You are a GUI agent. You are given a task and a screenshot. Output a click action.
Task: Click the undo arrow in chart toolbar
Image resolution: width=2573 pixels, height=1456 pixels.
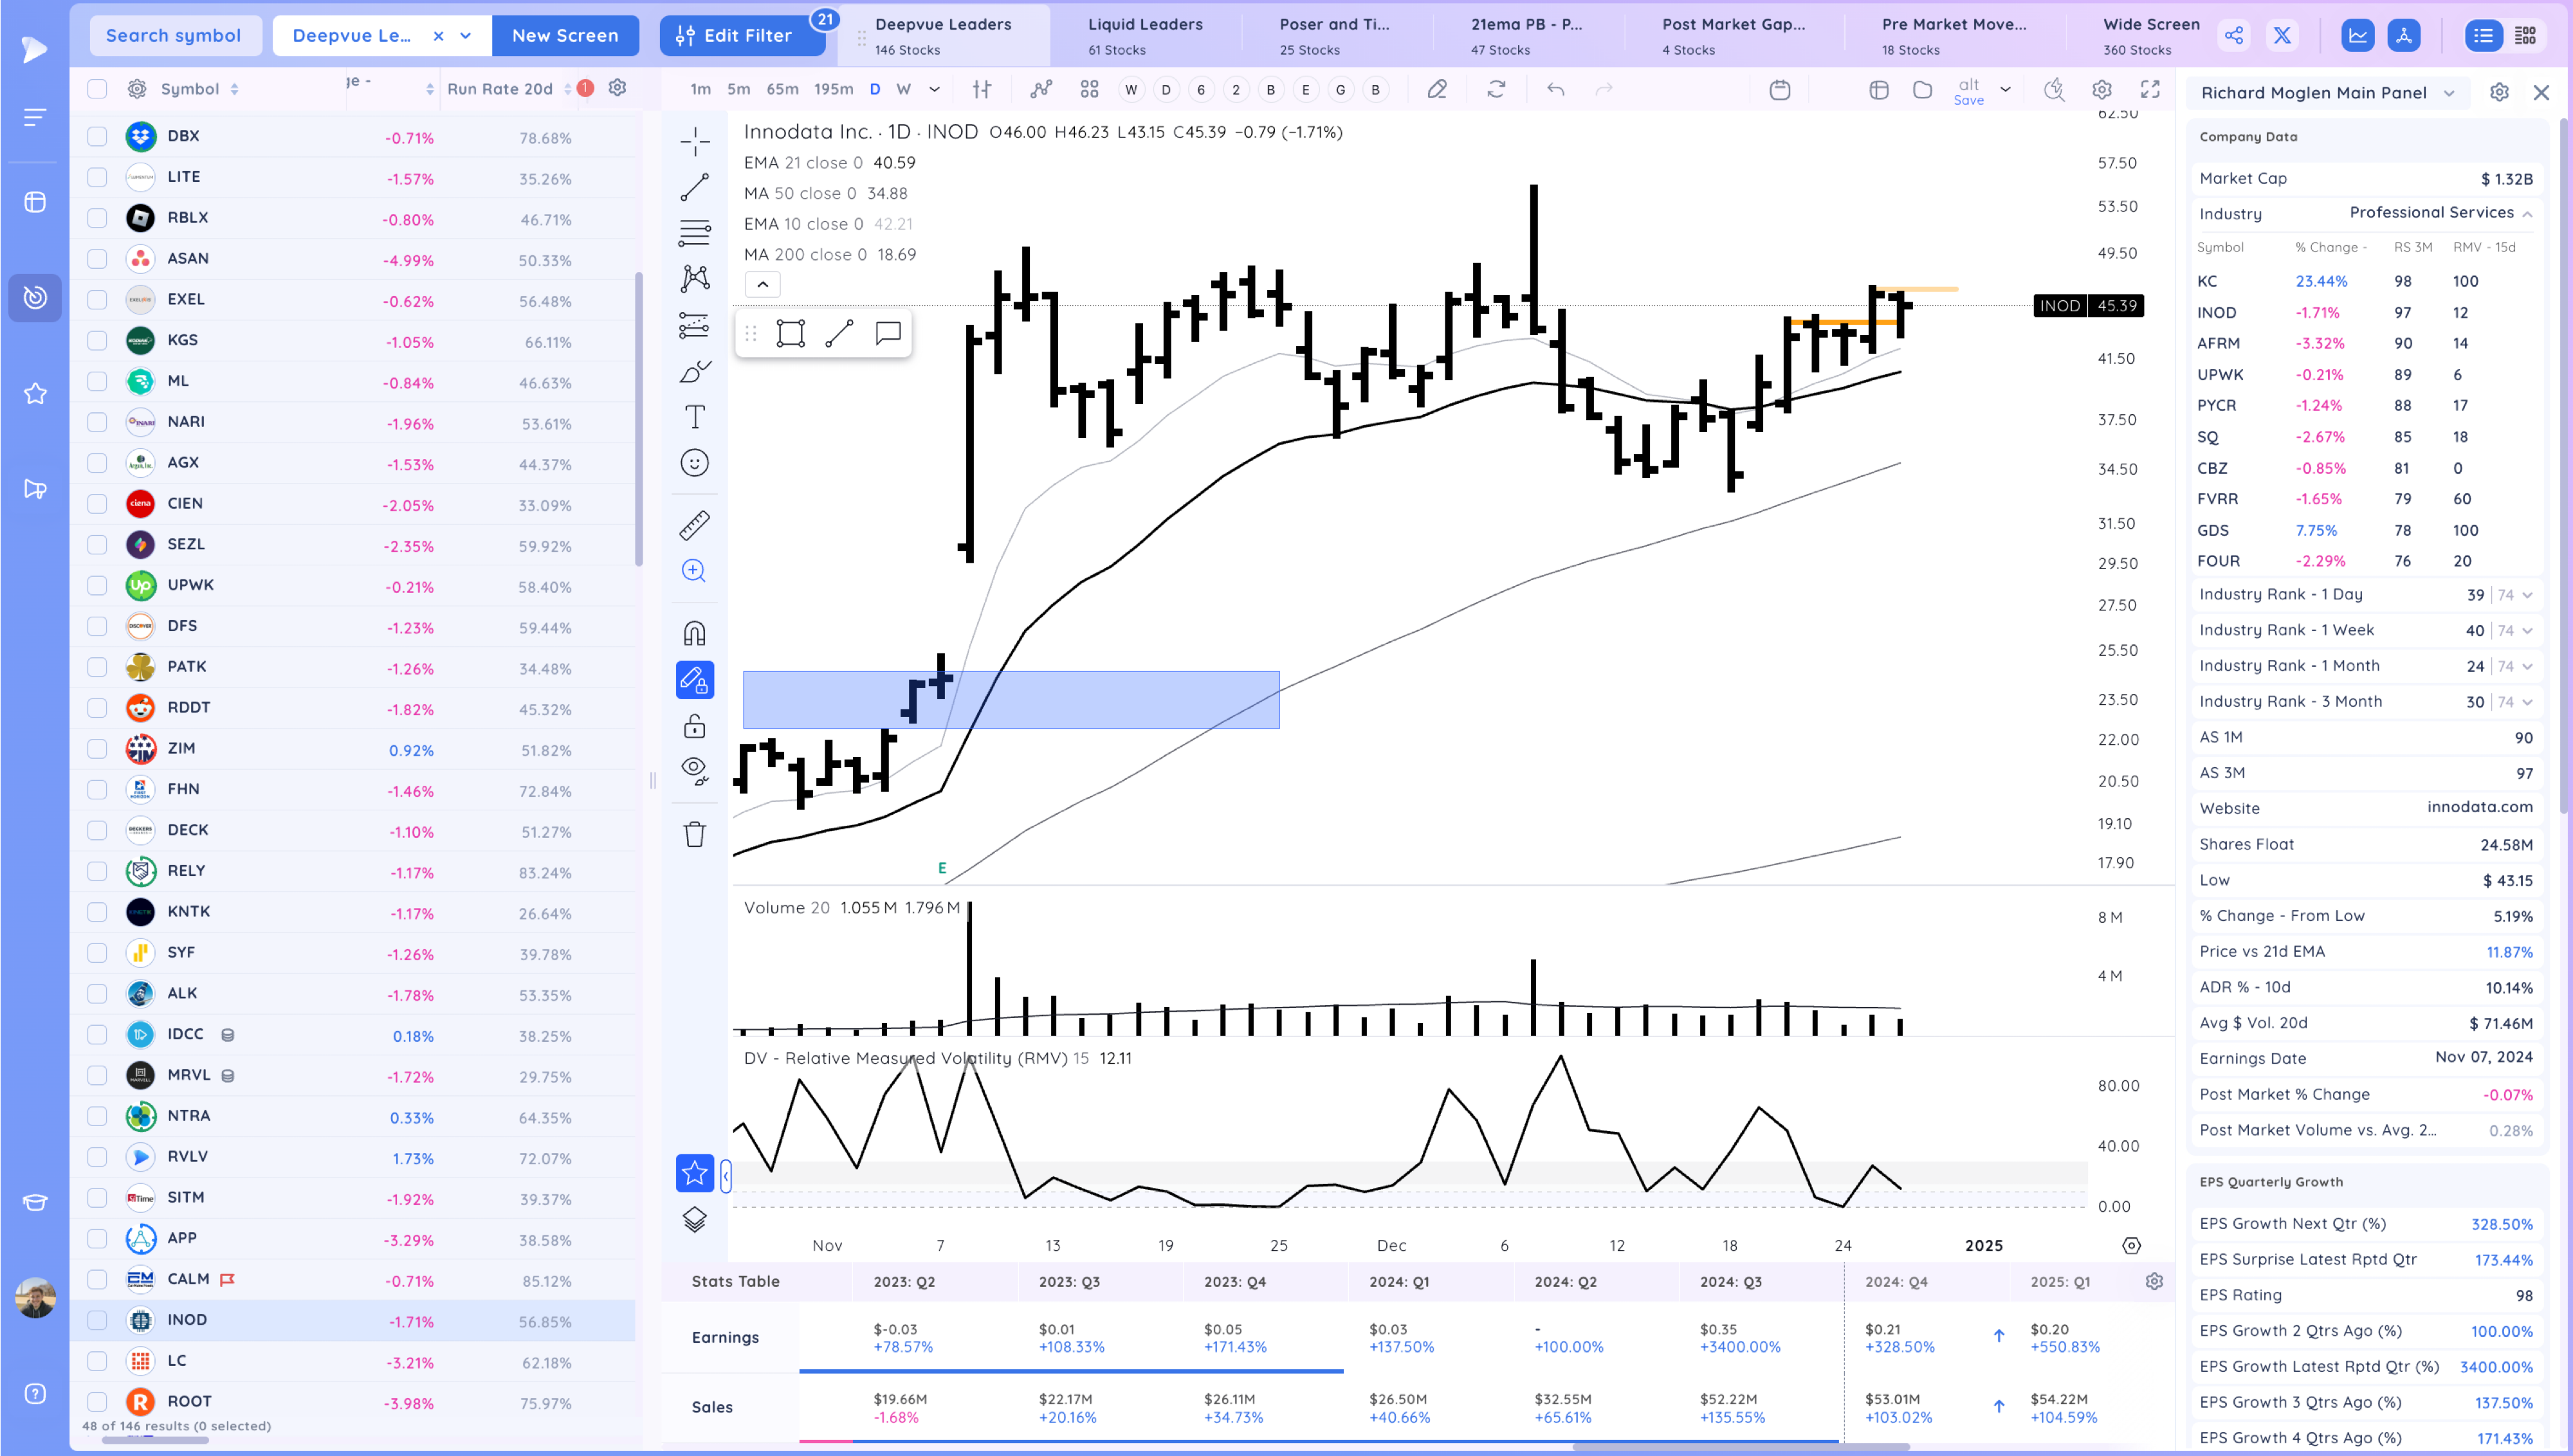tap(1555, 90)
